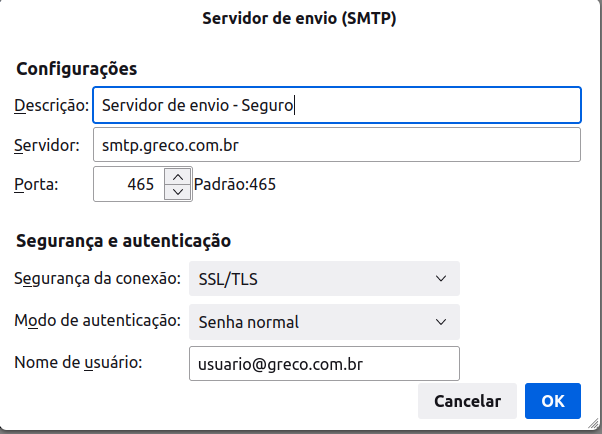Image resolution: width=602 pixels, height=434 pixels.
Task: Focus the Descrição text field
Action: 337,105
